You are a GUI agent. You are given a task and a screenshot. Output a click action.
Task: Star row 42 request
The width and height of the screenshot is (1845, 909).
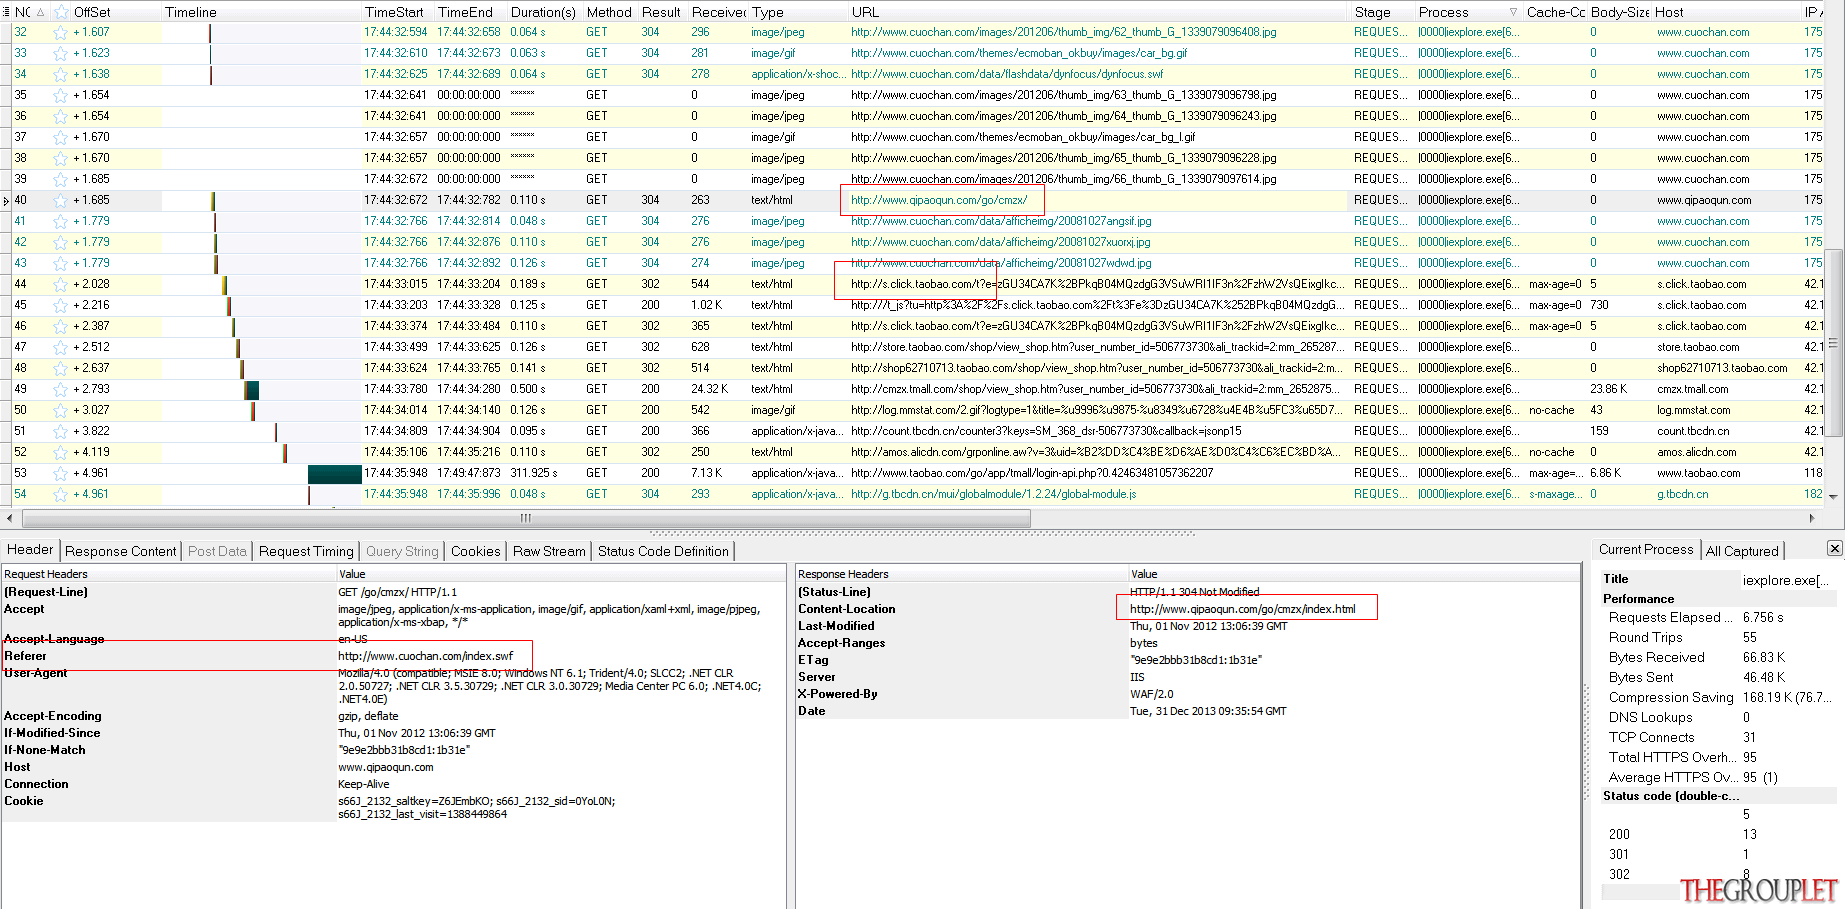pyautogui.click(x=60, y=242)
